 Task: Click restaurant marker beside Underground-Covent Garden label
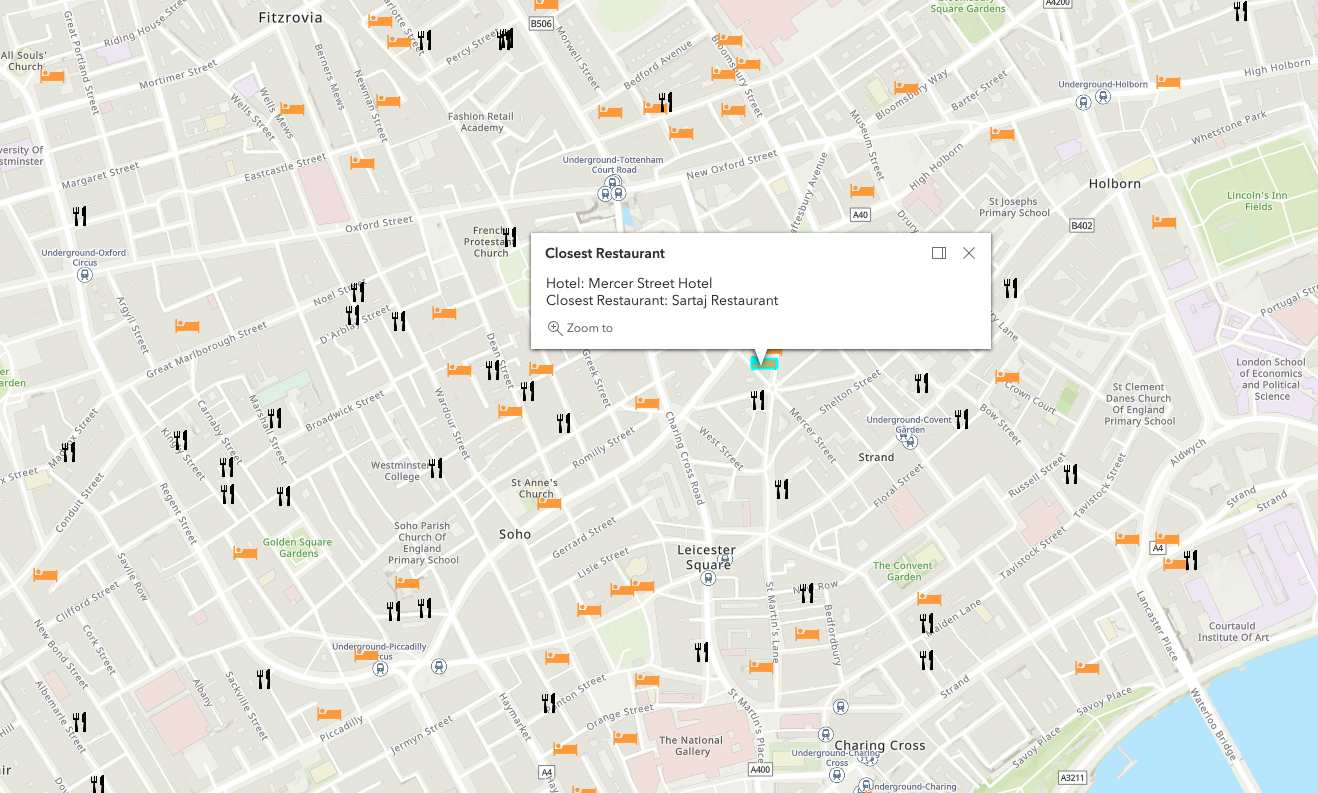click(962, 419)
